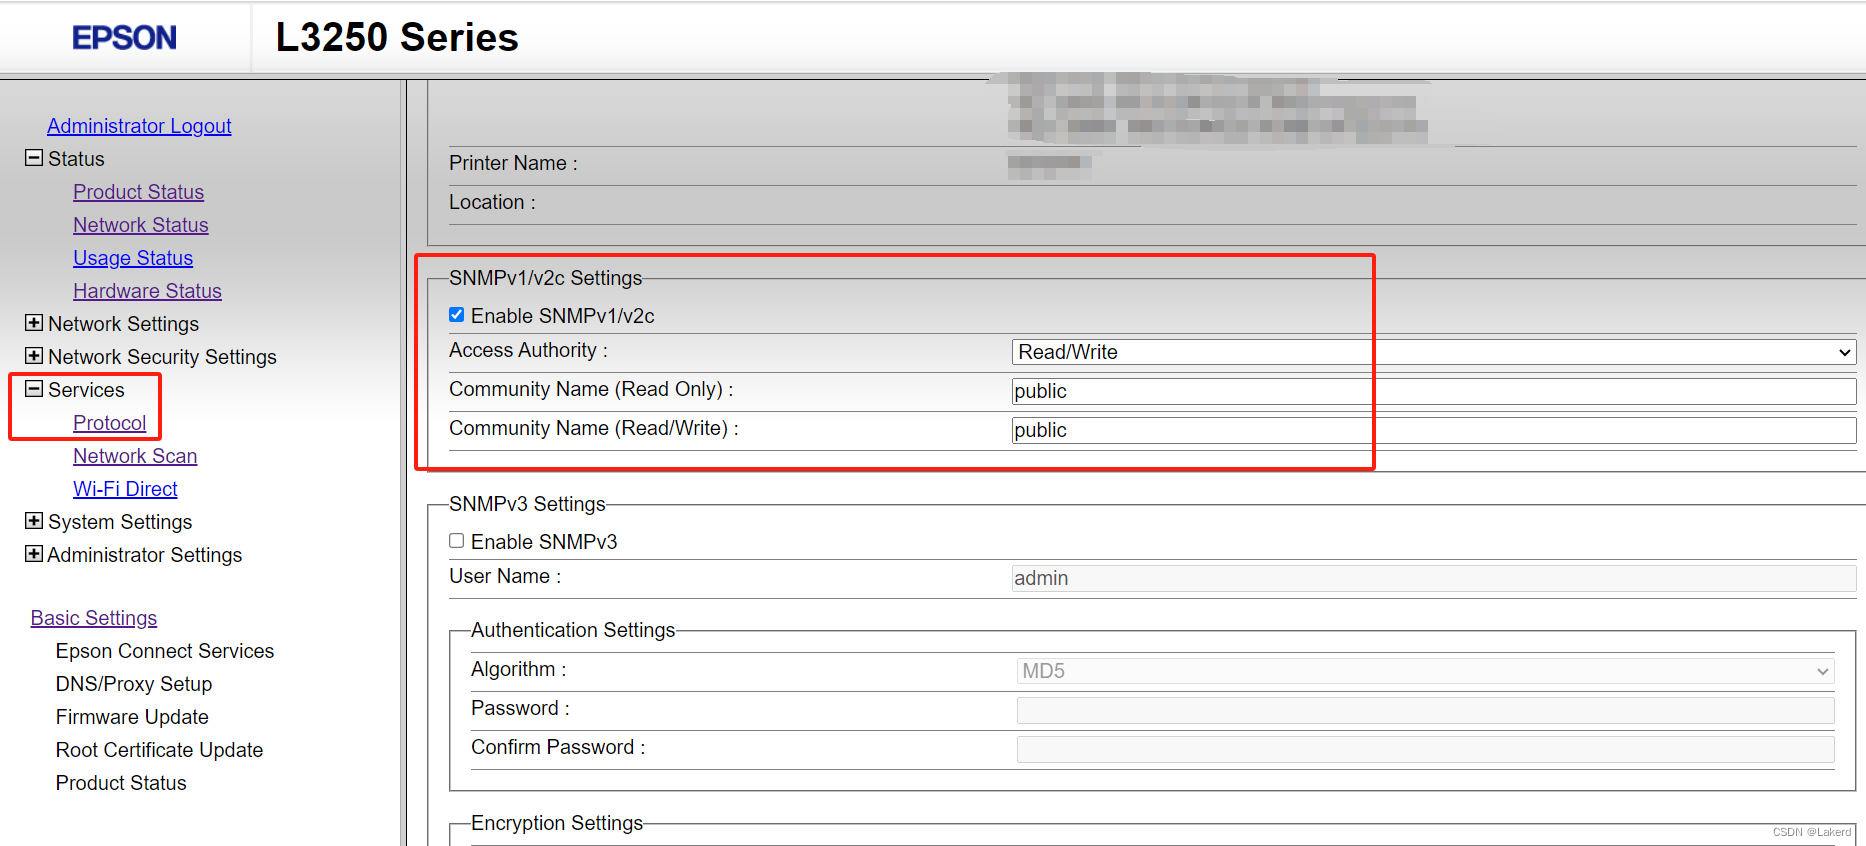Select Root Certificate Update entry
This screenshot has width=1866, height=846.
(x=159, y=750)
